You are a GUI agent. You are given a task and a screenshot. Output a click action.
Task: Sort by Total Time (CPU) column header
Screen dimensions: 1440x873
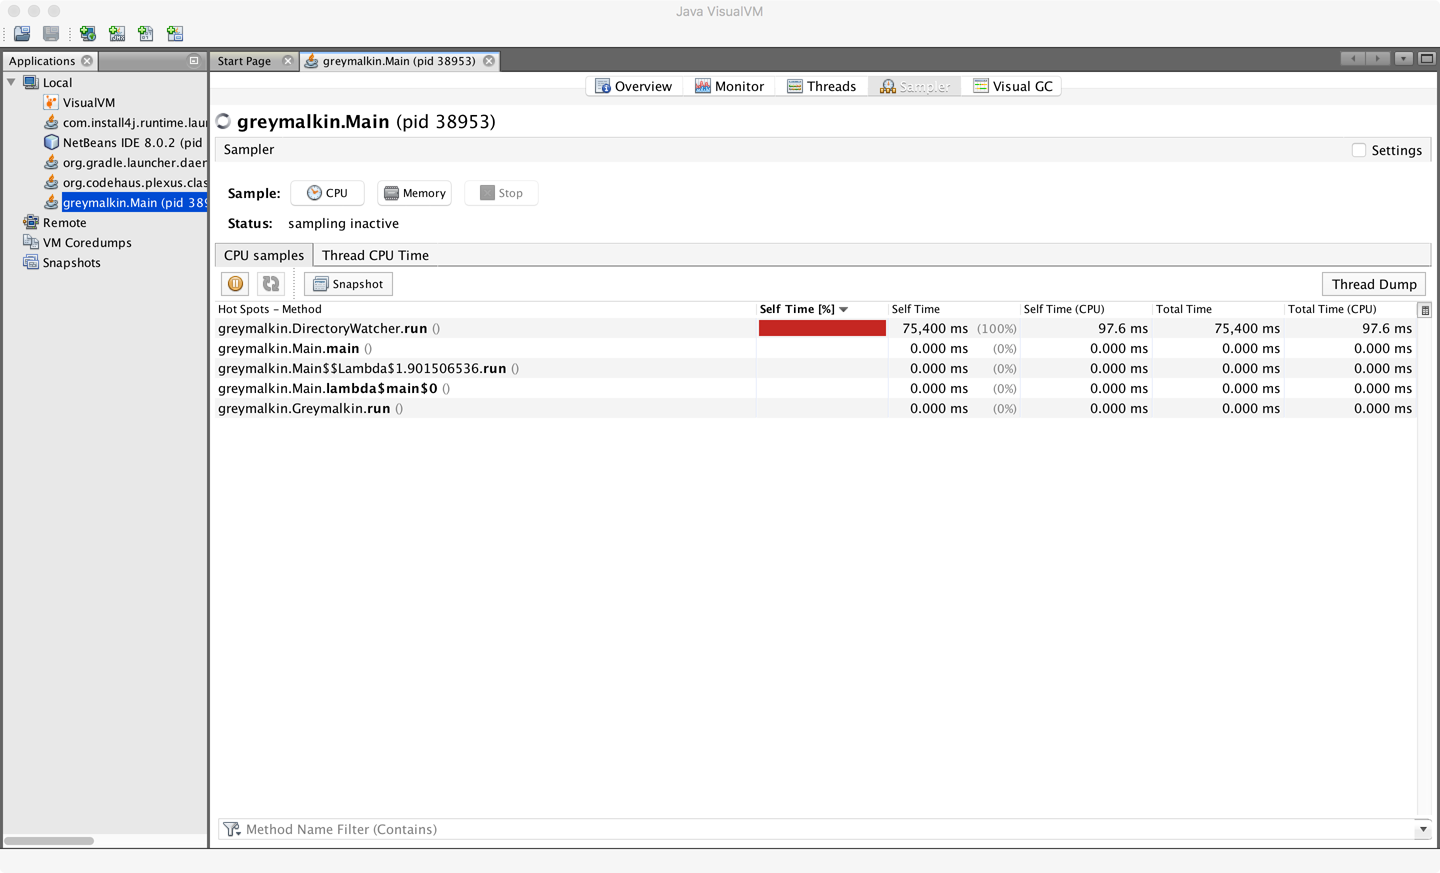point(1350,309)
